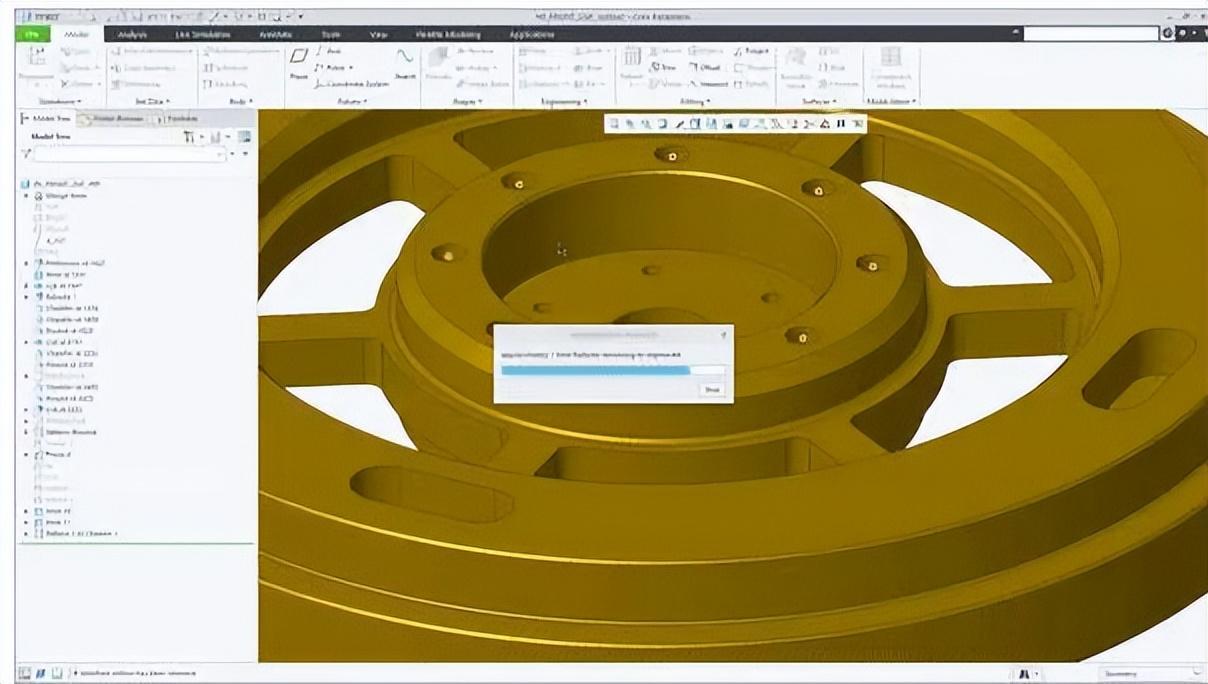Viewport: 1208px width, 684px height.
Task: Toggle the pause icon on graphics toolbar
Action: point(841,124)
